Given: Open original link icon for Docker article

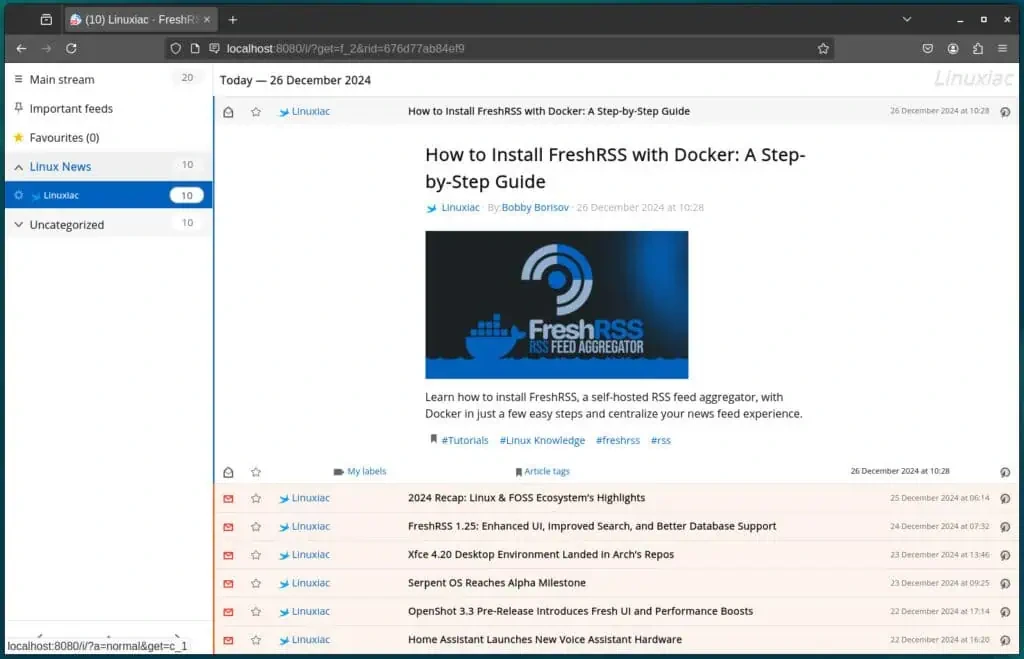Looking at the screenshot, I should coord(1005,112).
